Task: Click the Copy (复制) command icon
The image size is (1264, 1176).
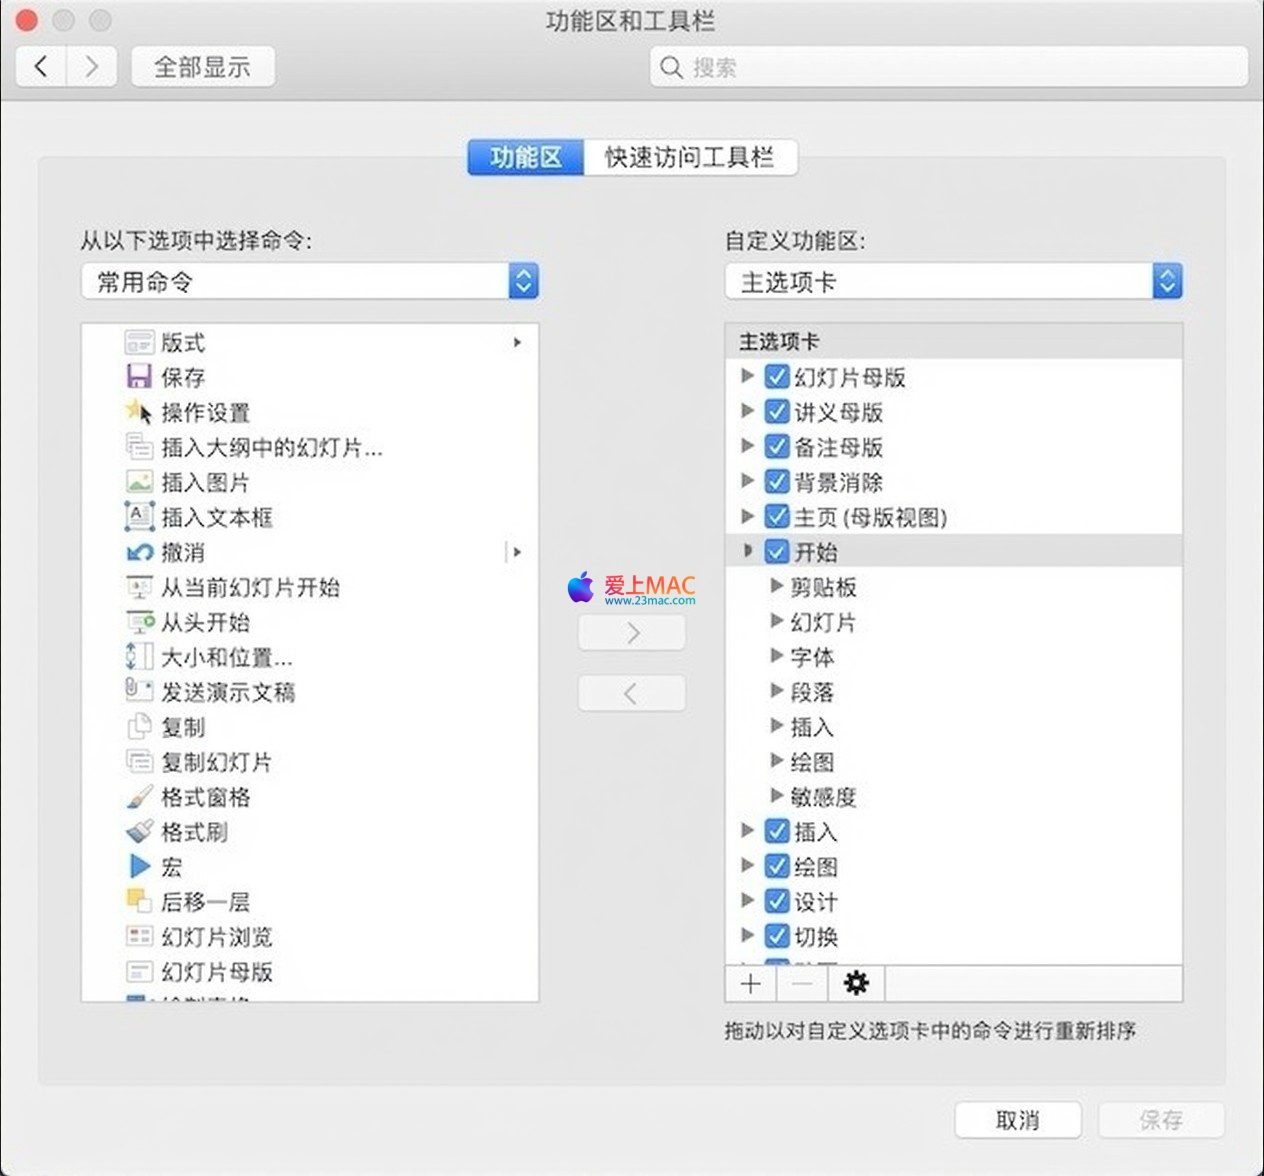Action: click(x=139, y=727)
